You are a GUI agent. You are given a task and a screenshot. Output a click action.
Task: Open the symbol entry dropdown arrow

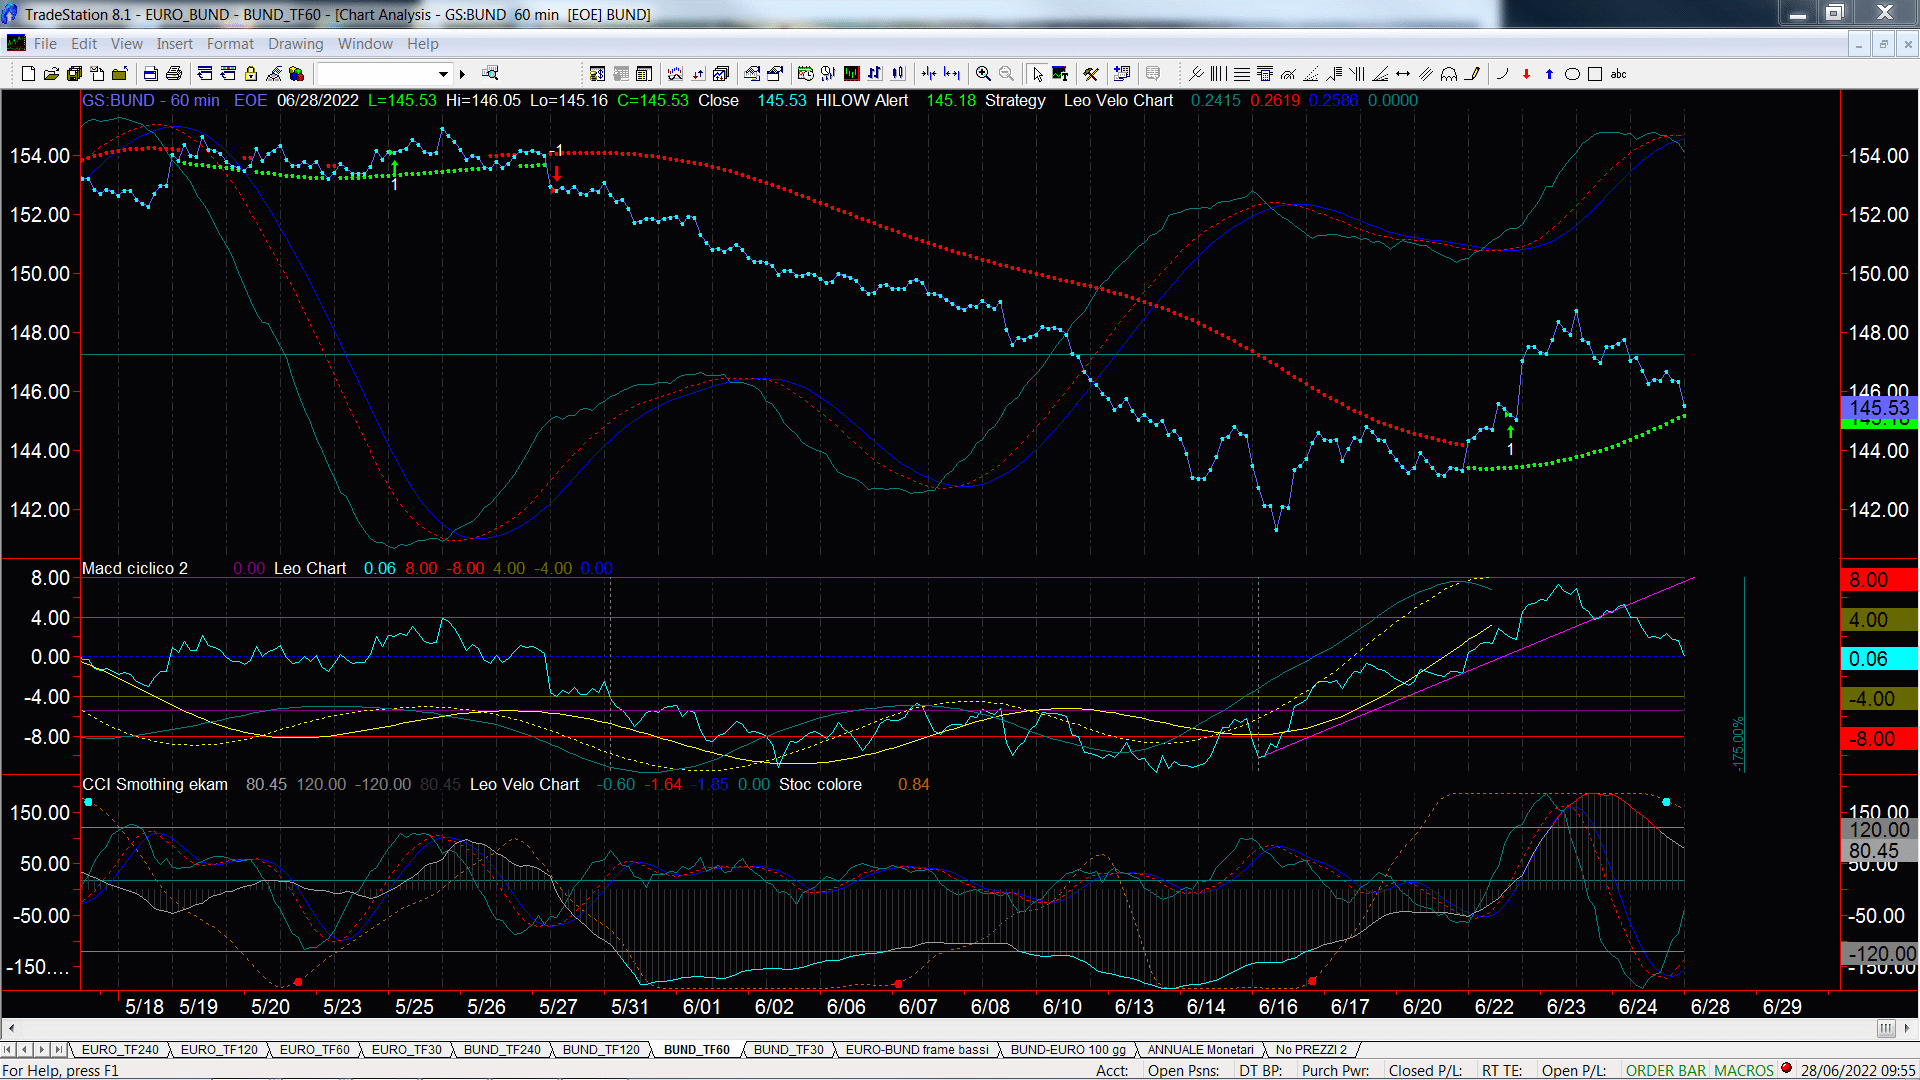pos(443,74)
